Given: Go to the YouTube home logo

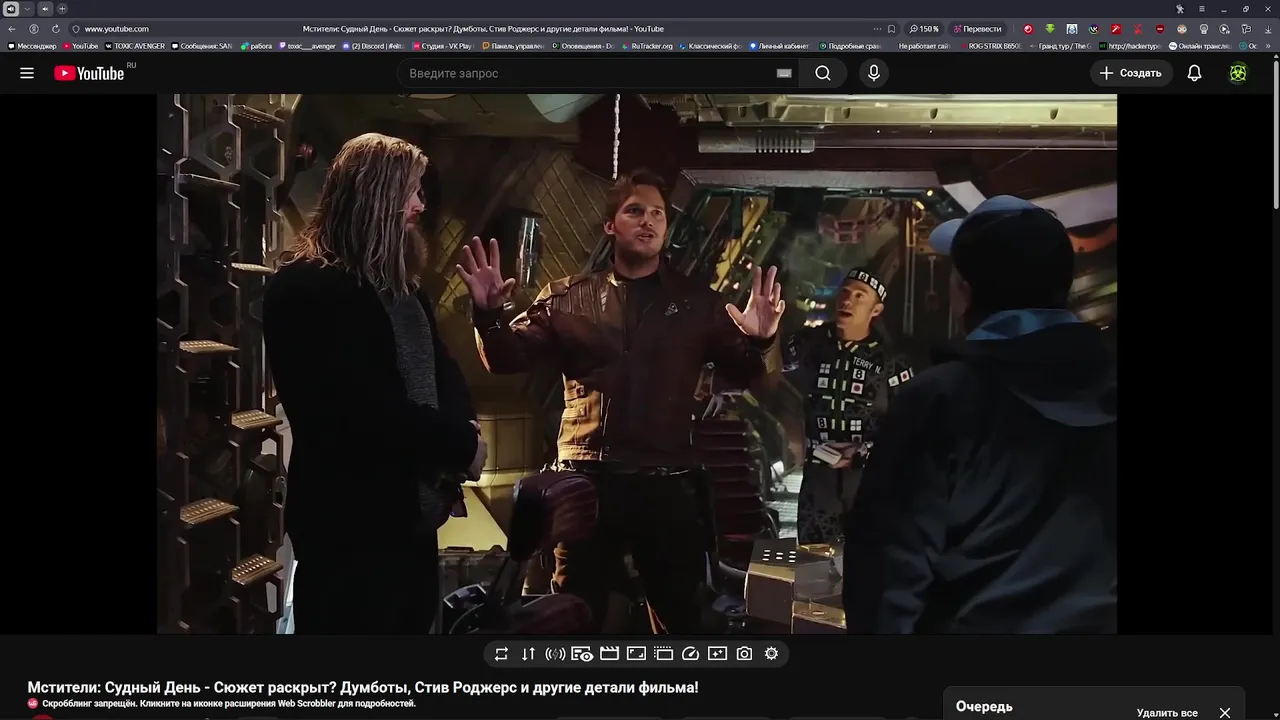Looking at the screenshot, I should tap(89, 73).
